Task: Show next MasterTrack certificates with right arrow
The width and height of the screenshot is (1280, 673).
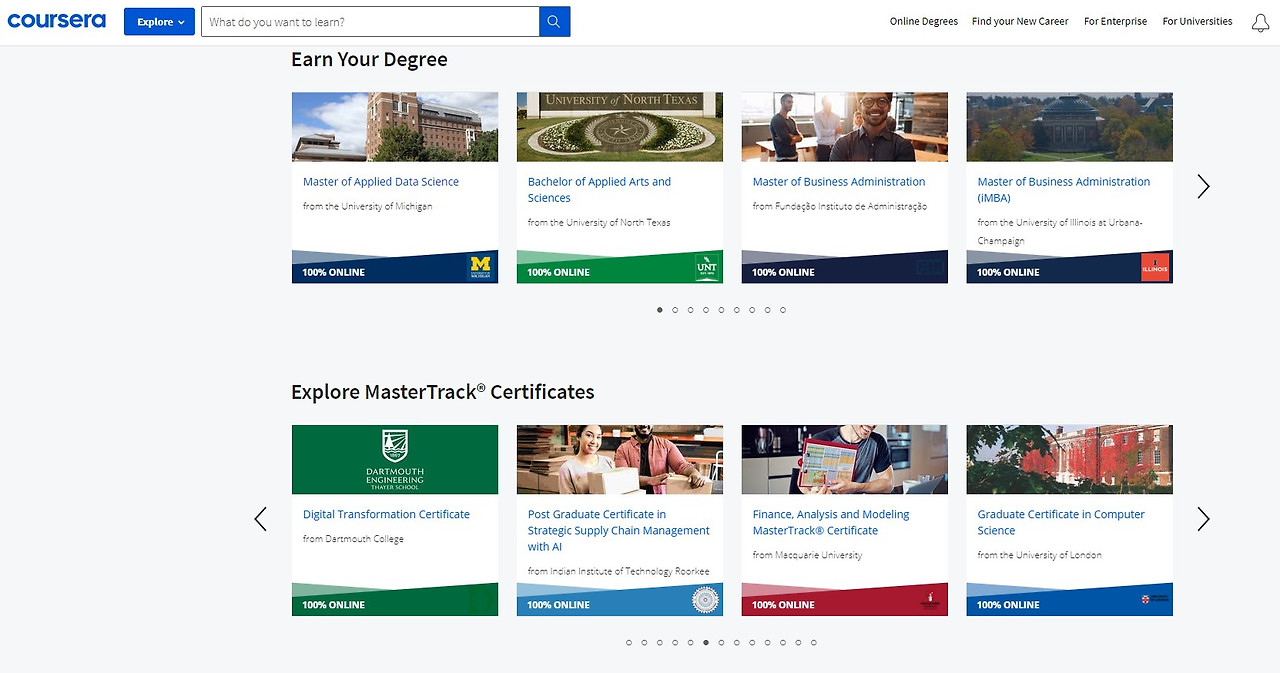Action: [1203, 519]
